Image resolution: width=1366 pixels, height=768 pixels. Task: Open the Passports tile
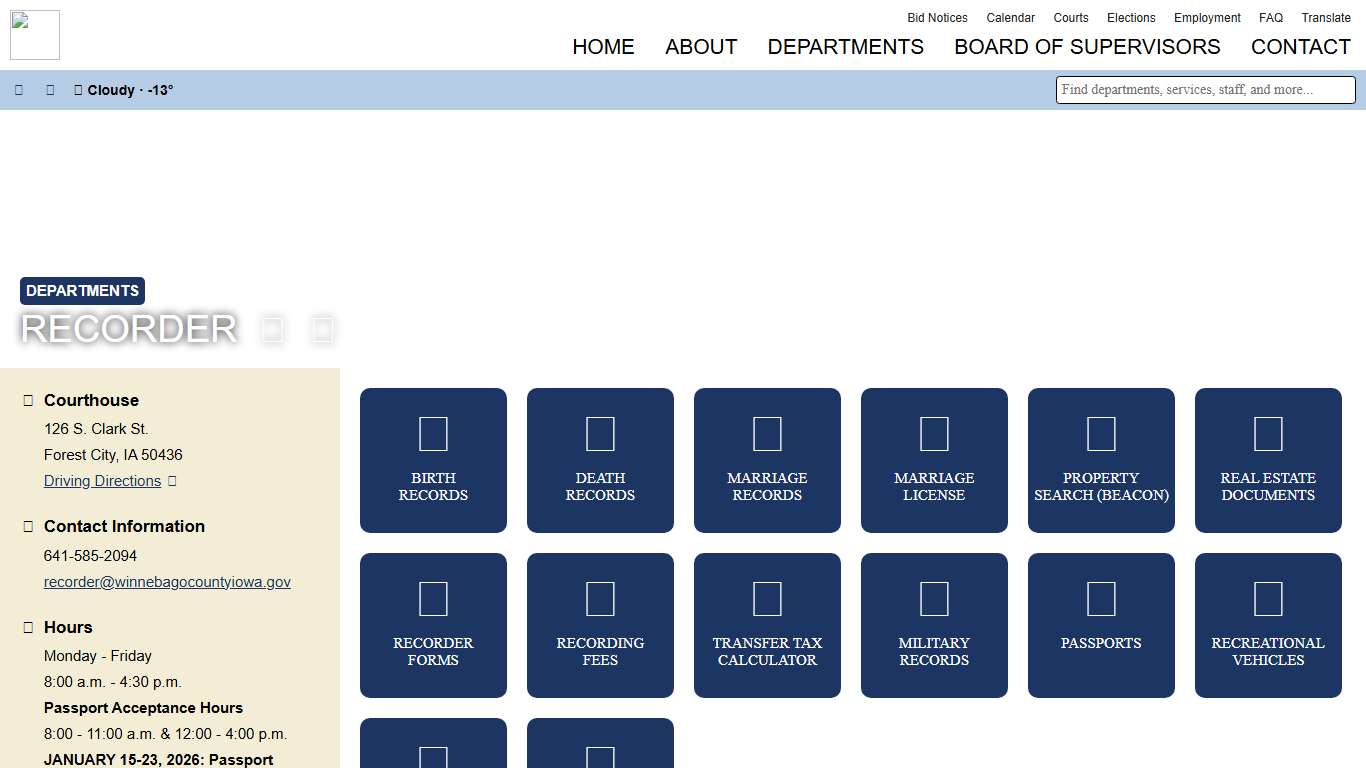click(x=1101, y=625)
